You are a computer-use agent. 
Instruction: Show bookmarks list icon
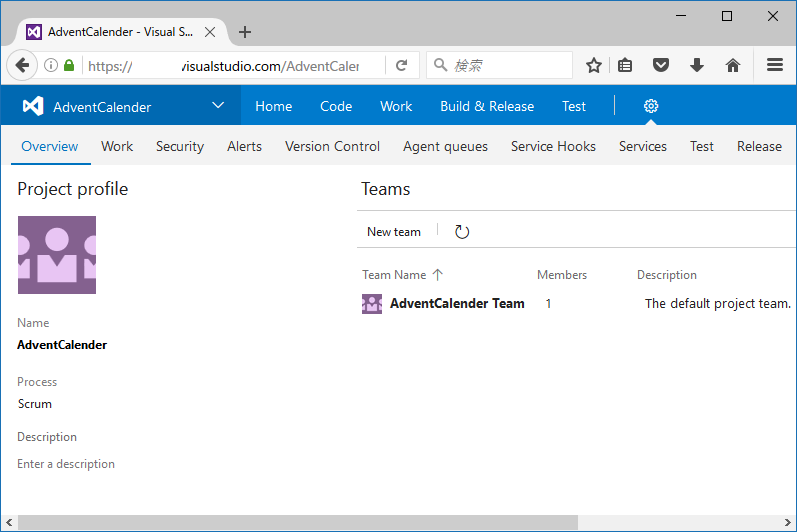(x=625, y=65)
